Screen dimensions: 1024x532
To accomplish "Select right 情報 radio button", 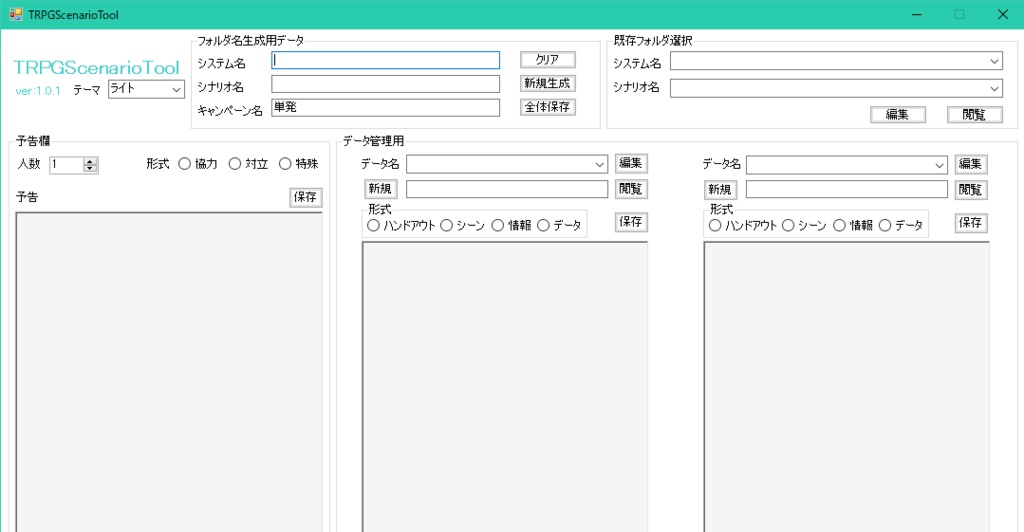I will (853, 225).
